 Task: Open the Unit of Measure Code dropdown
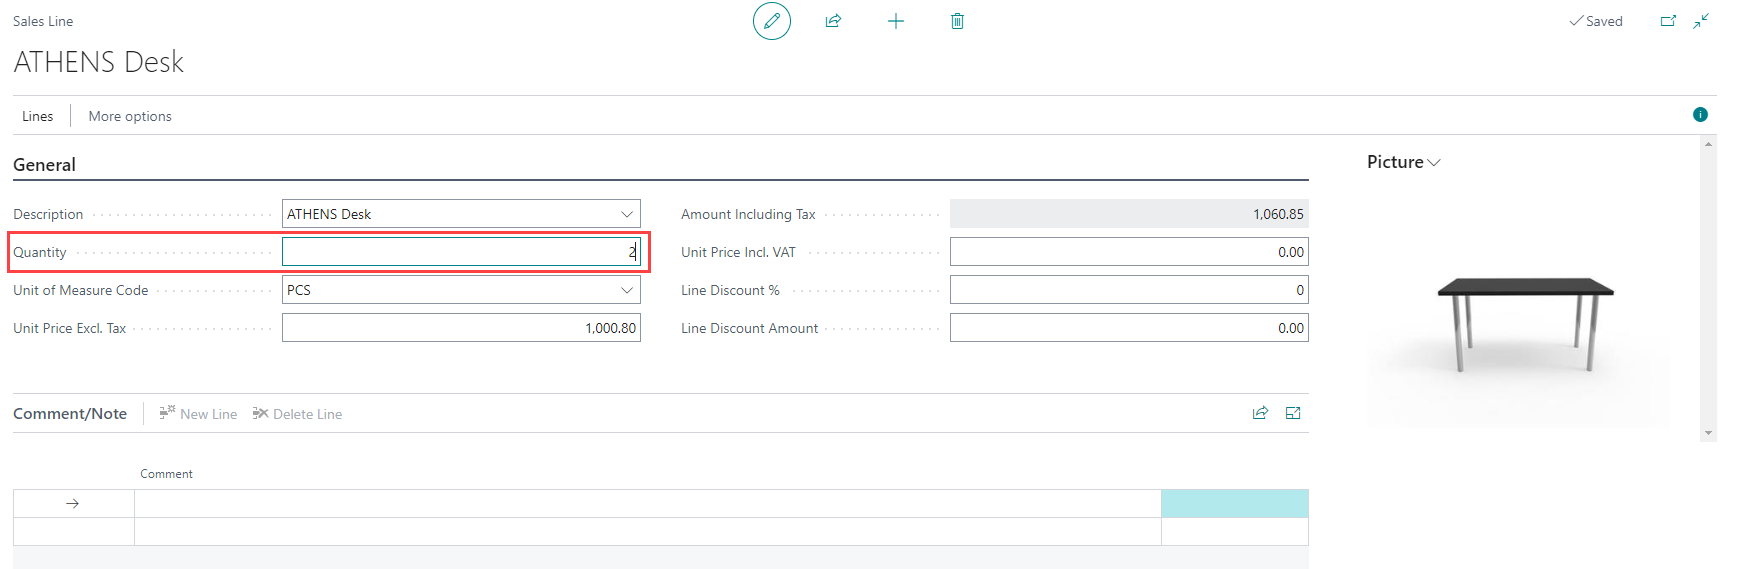click(x=627, y=290)
